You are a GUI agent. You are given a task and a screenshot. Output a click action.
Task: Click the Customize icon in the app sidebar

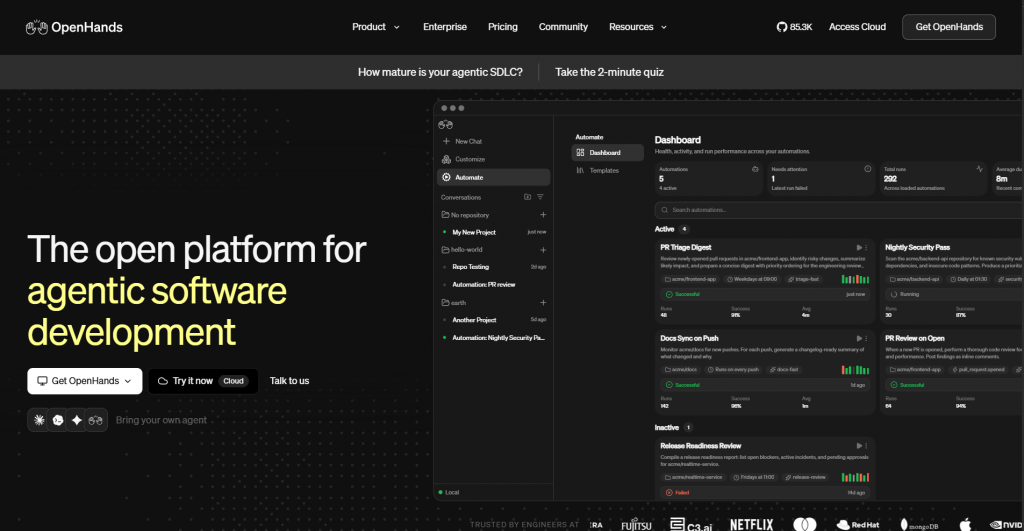pyautogui.click(x=446, y=159)
